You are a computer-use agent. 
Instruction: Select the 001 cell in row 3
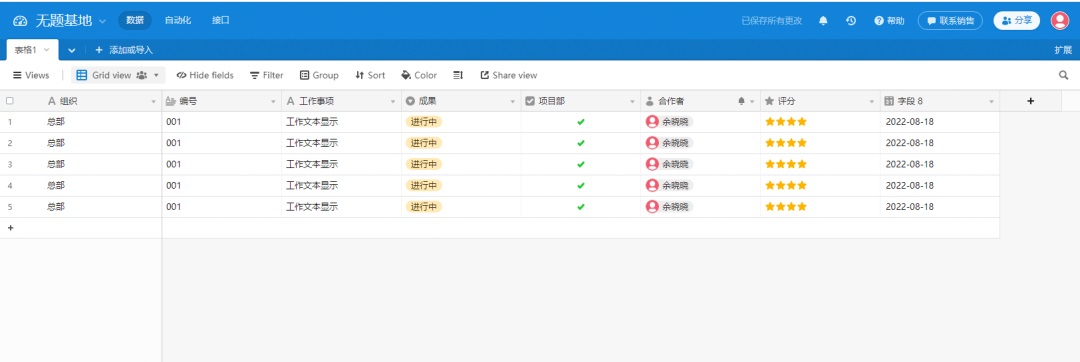click(x=222, y=164)
